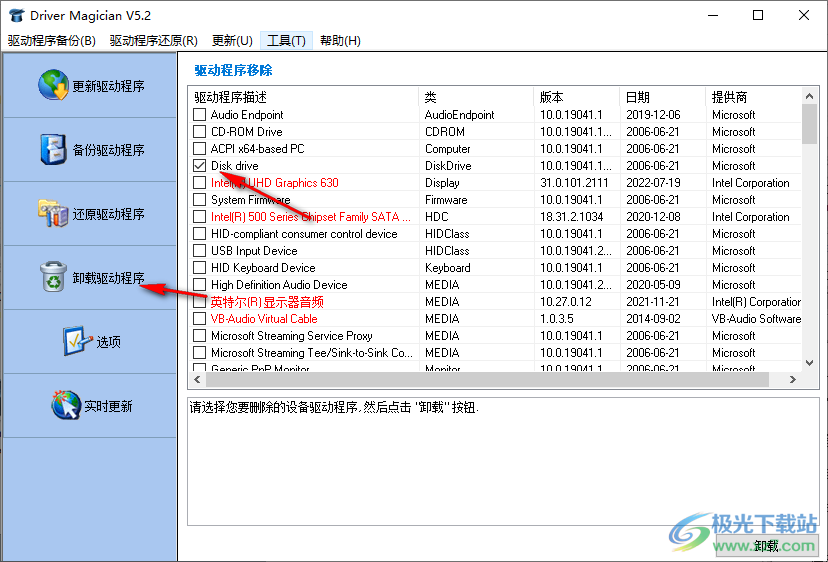The width and height of the screenshot is (828, 562).
Task: Check the HID-compliant consumer control device checkbox
Action: (x=200, y=233)
